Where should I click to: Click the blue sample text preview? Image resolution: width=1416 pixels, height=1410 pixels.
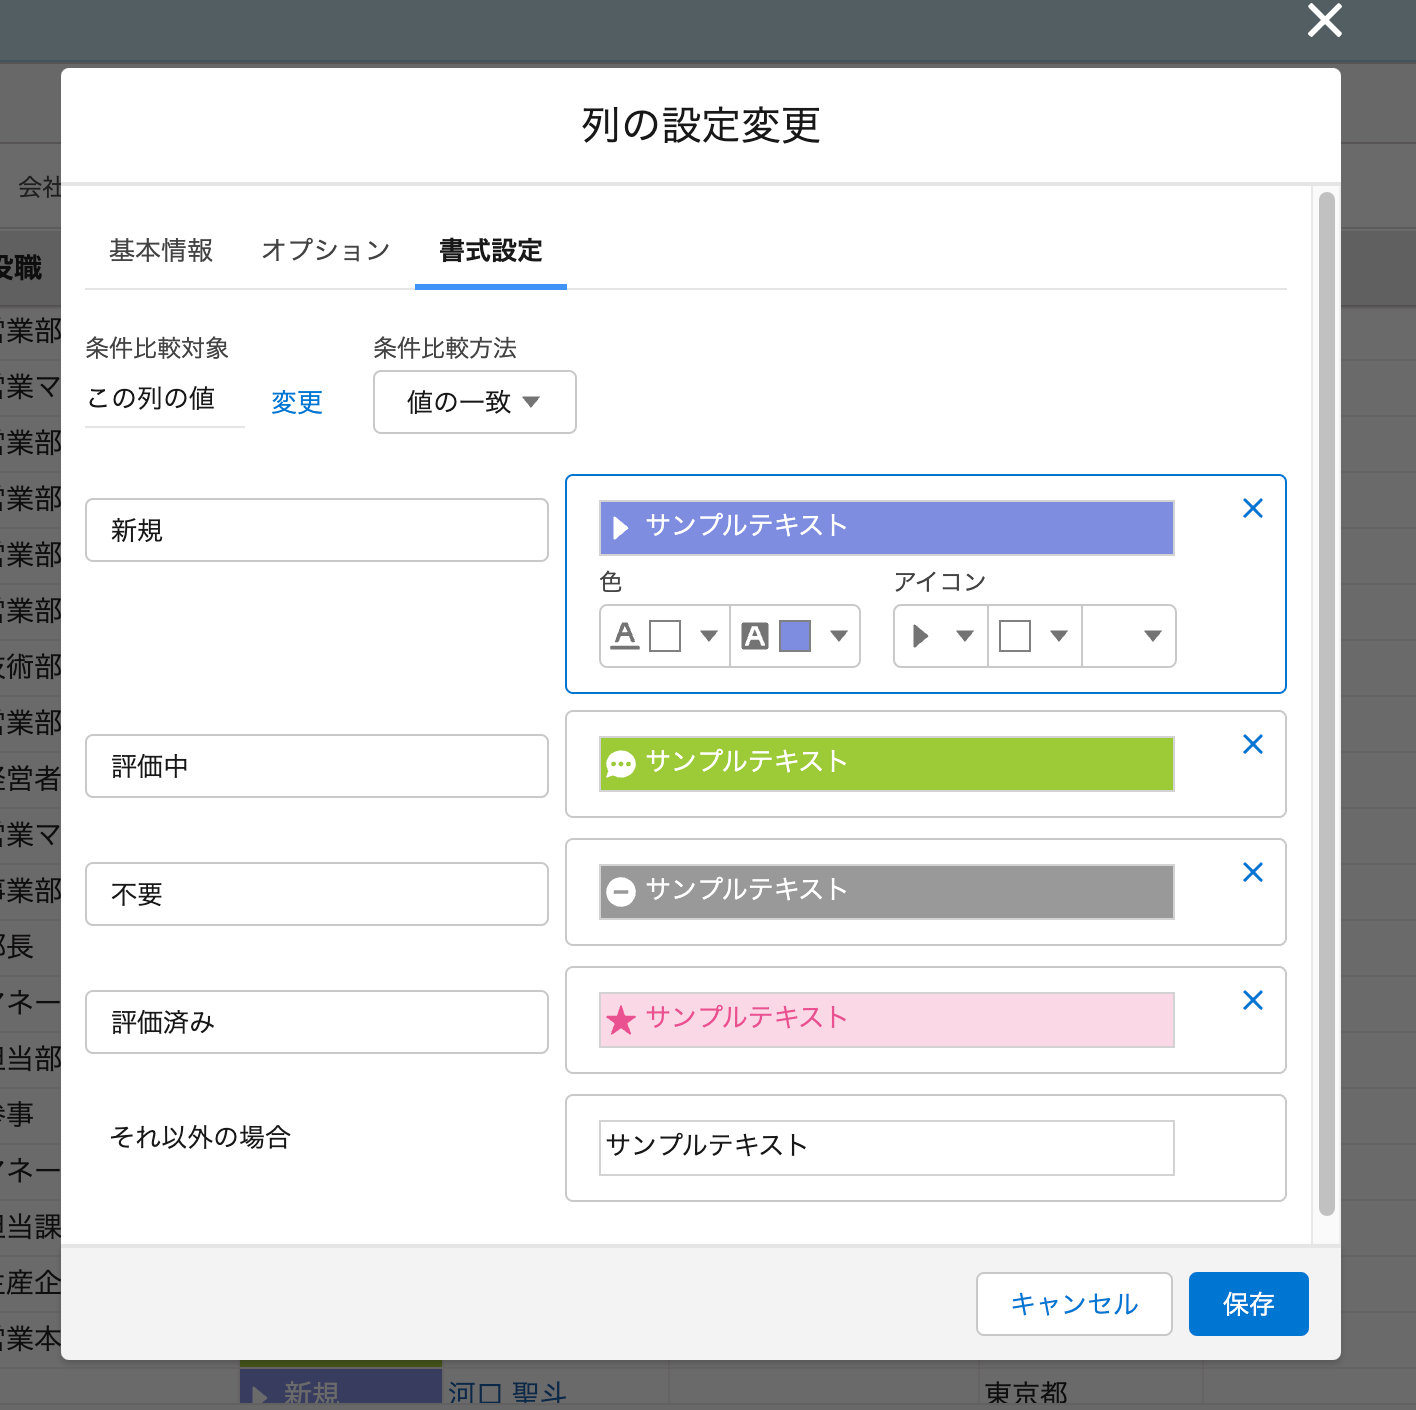887,528
